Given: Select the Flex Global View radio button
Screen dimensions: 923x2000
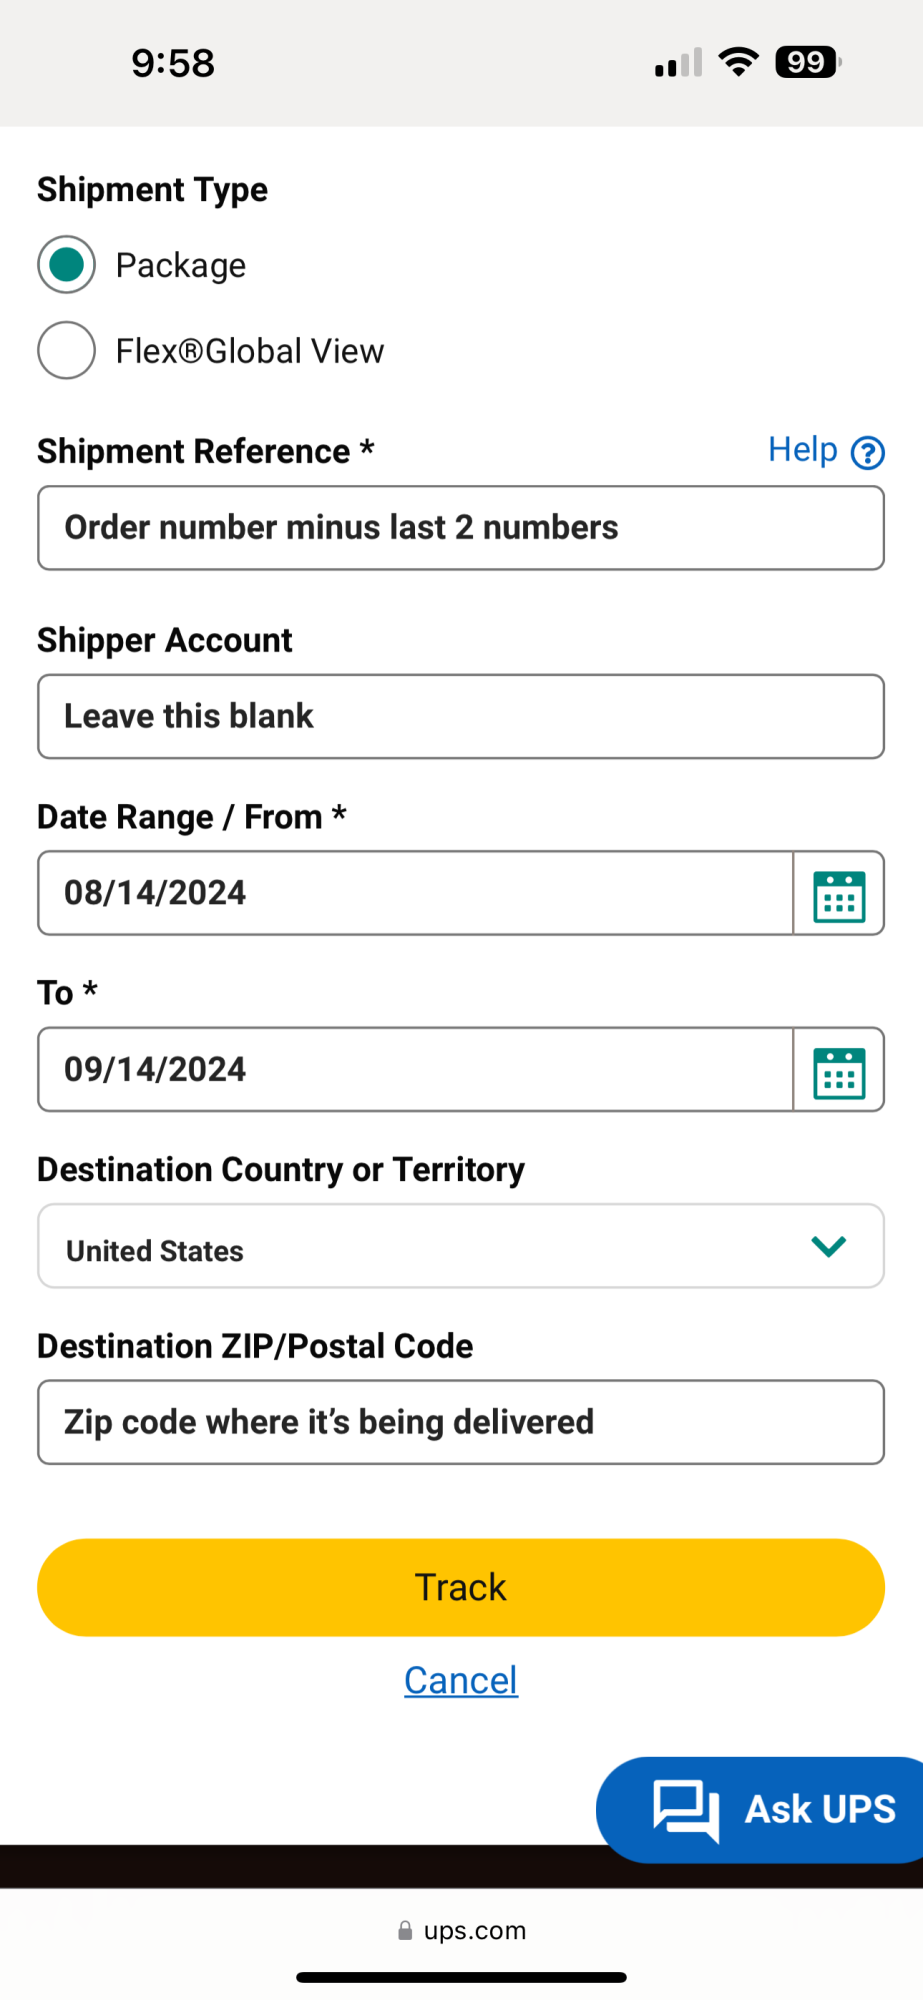Looking at the screenshot, I should tap(67, 351).
